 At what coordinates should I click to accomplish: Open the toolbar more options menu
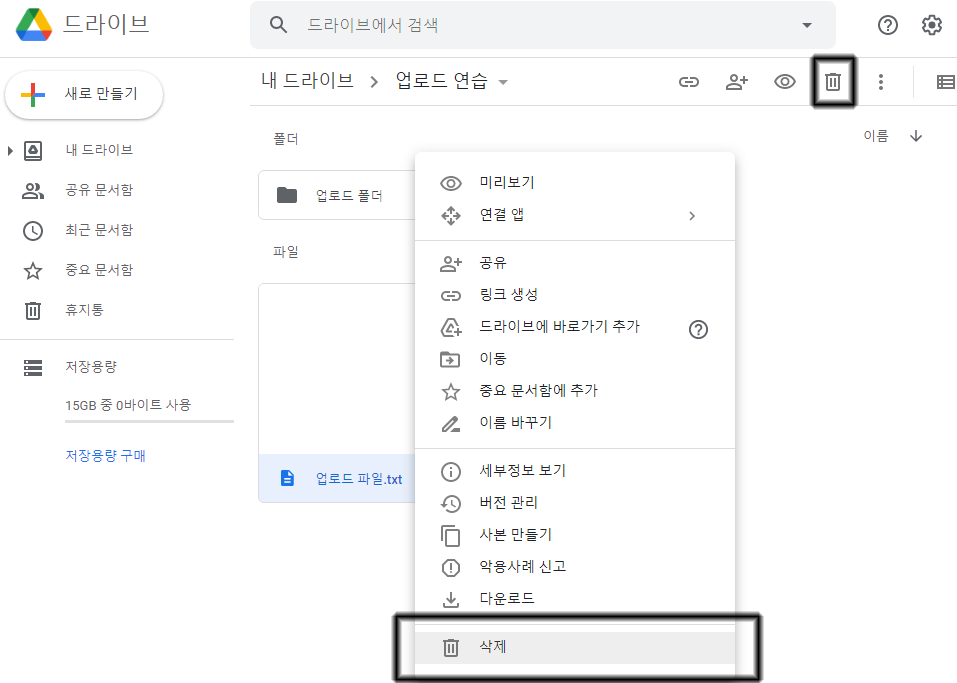(880, 82)
